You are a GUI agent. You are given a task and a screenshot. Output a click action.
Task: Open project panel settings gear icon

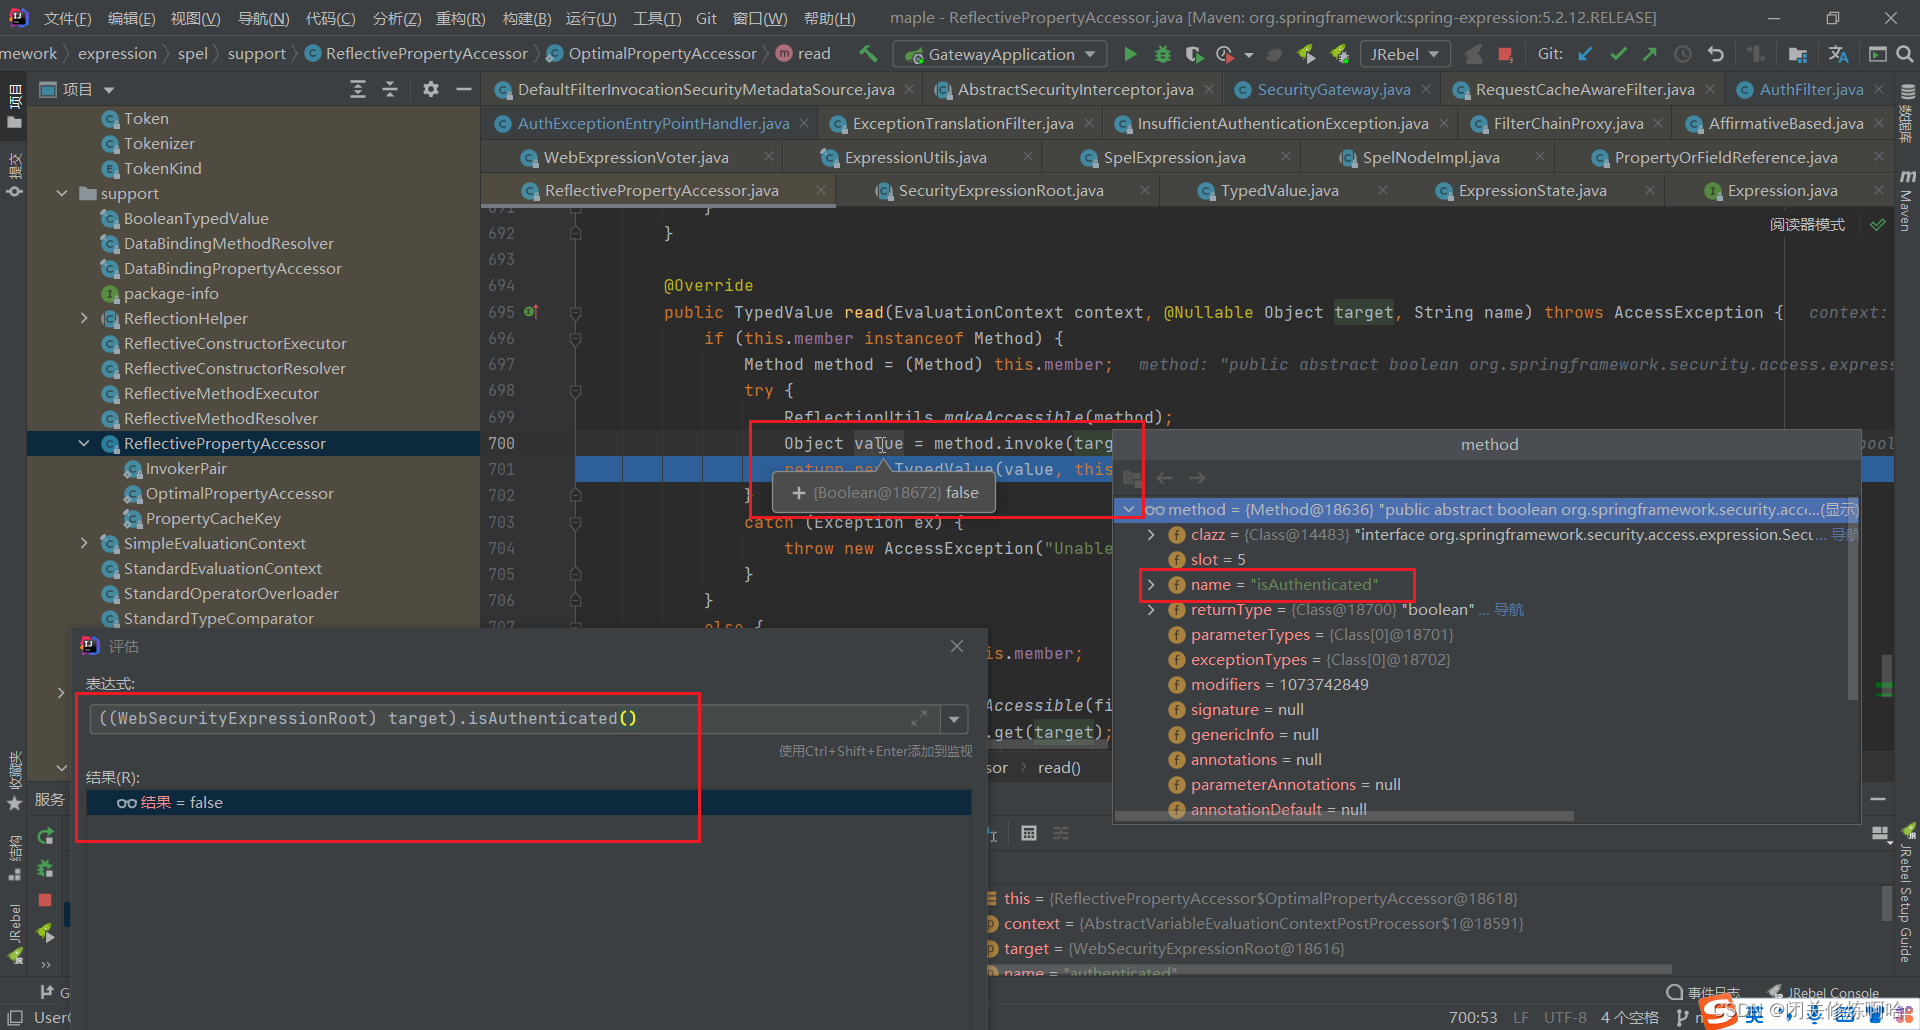tap(430, 89)
